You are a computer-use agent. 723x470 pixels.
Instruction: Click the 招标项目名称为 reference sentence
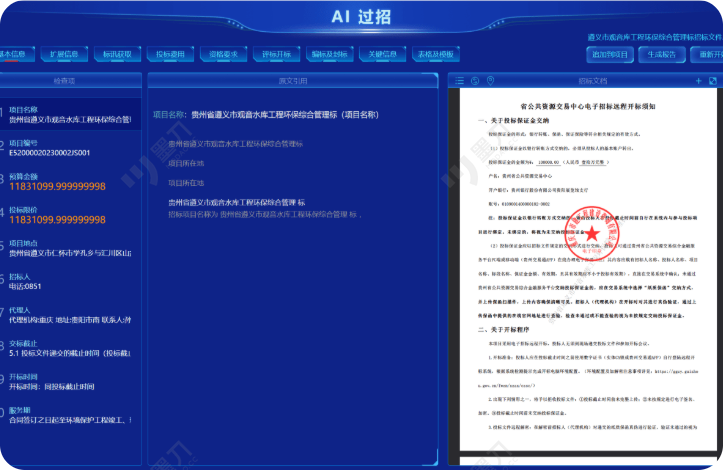[265, 214]
